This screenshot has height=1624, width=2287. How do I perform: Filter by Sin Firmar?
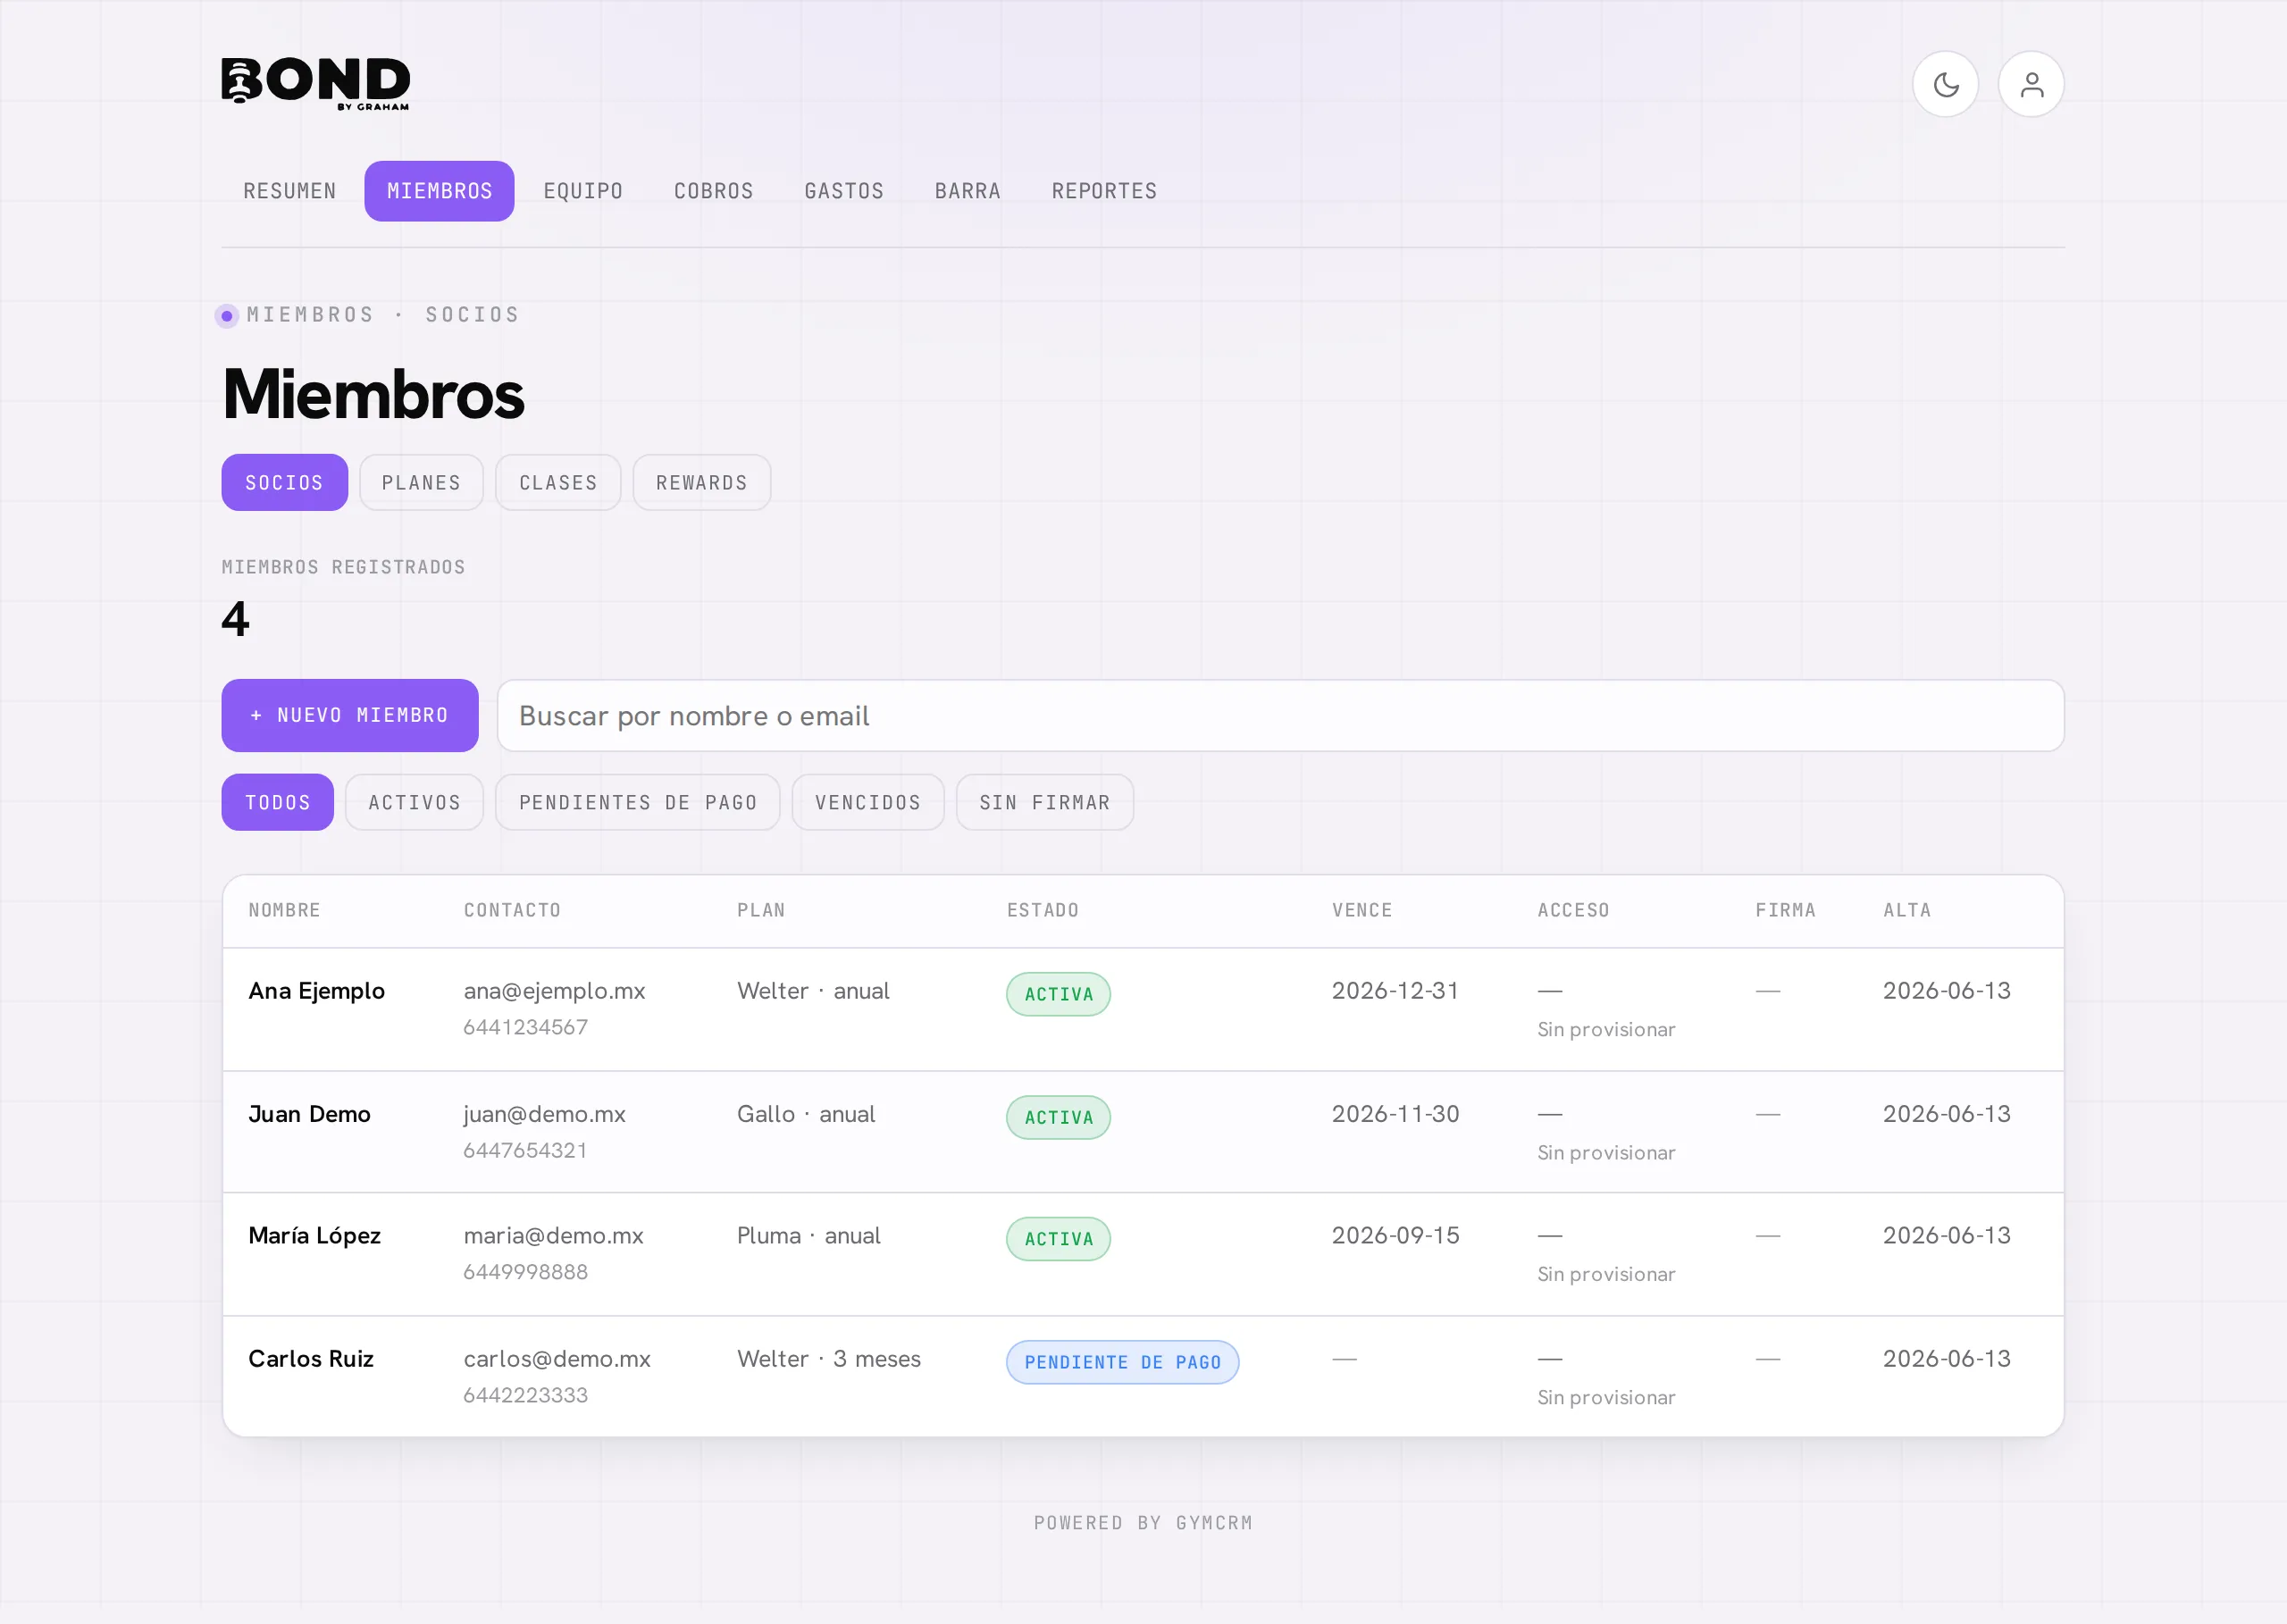(x=1045, y=803)
